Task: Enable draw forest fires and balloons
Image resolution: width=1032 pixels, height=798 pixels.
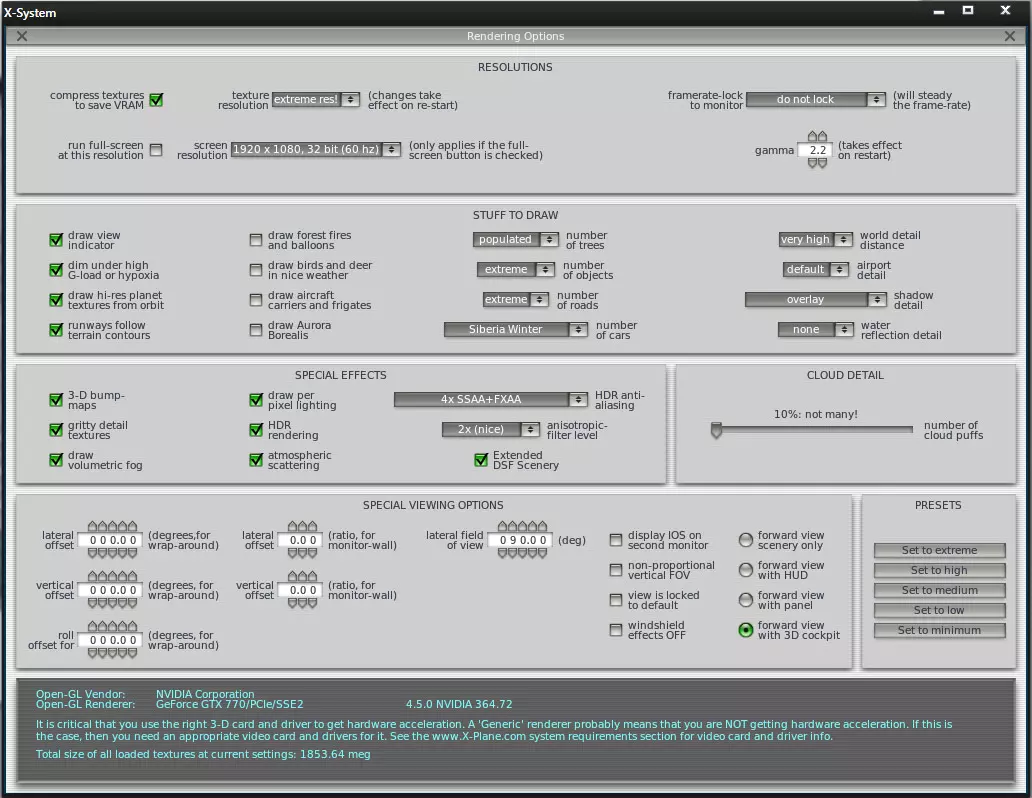Action: [256, 240]
